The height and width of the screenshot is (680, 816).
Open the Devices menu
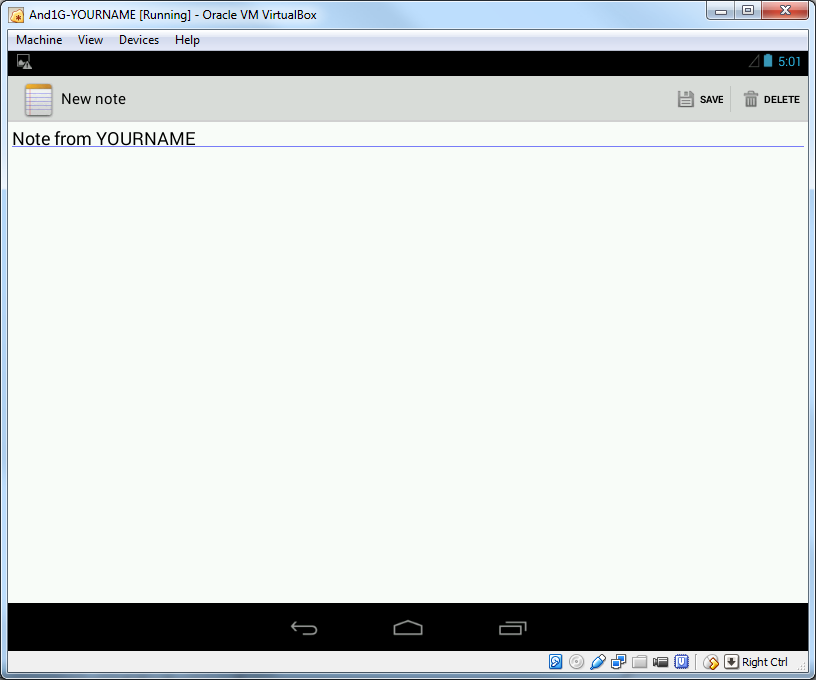[139, 40]
